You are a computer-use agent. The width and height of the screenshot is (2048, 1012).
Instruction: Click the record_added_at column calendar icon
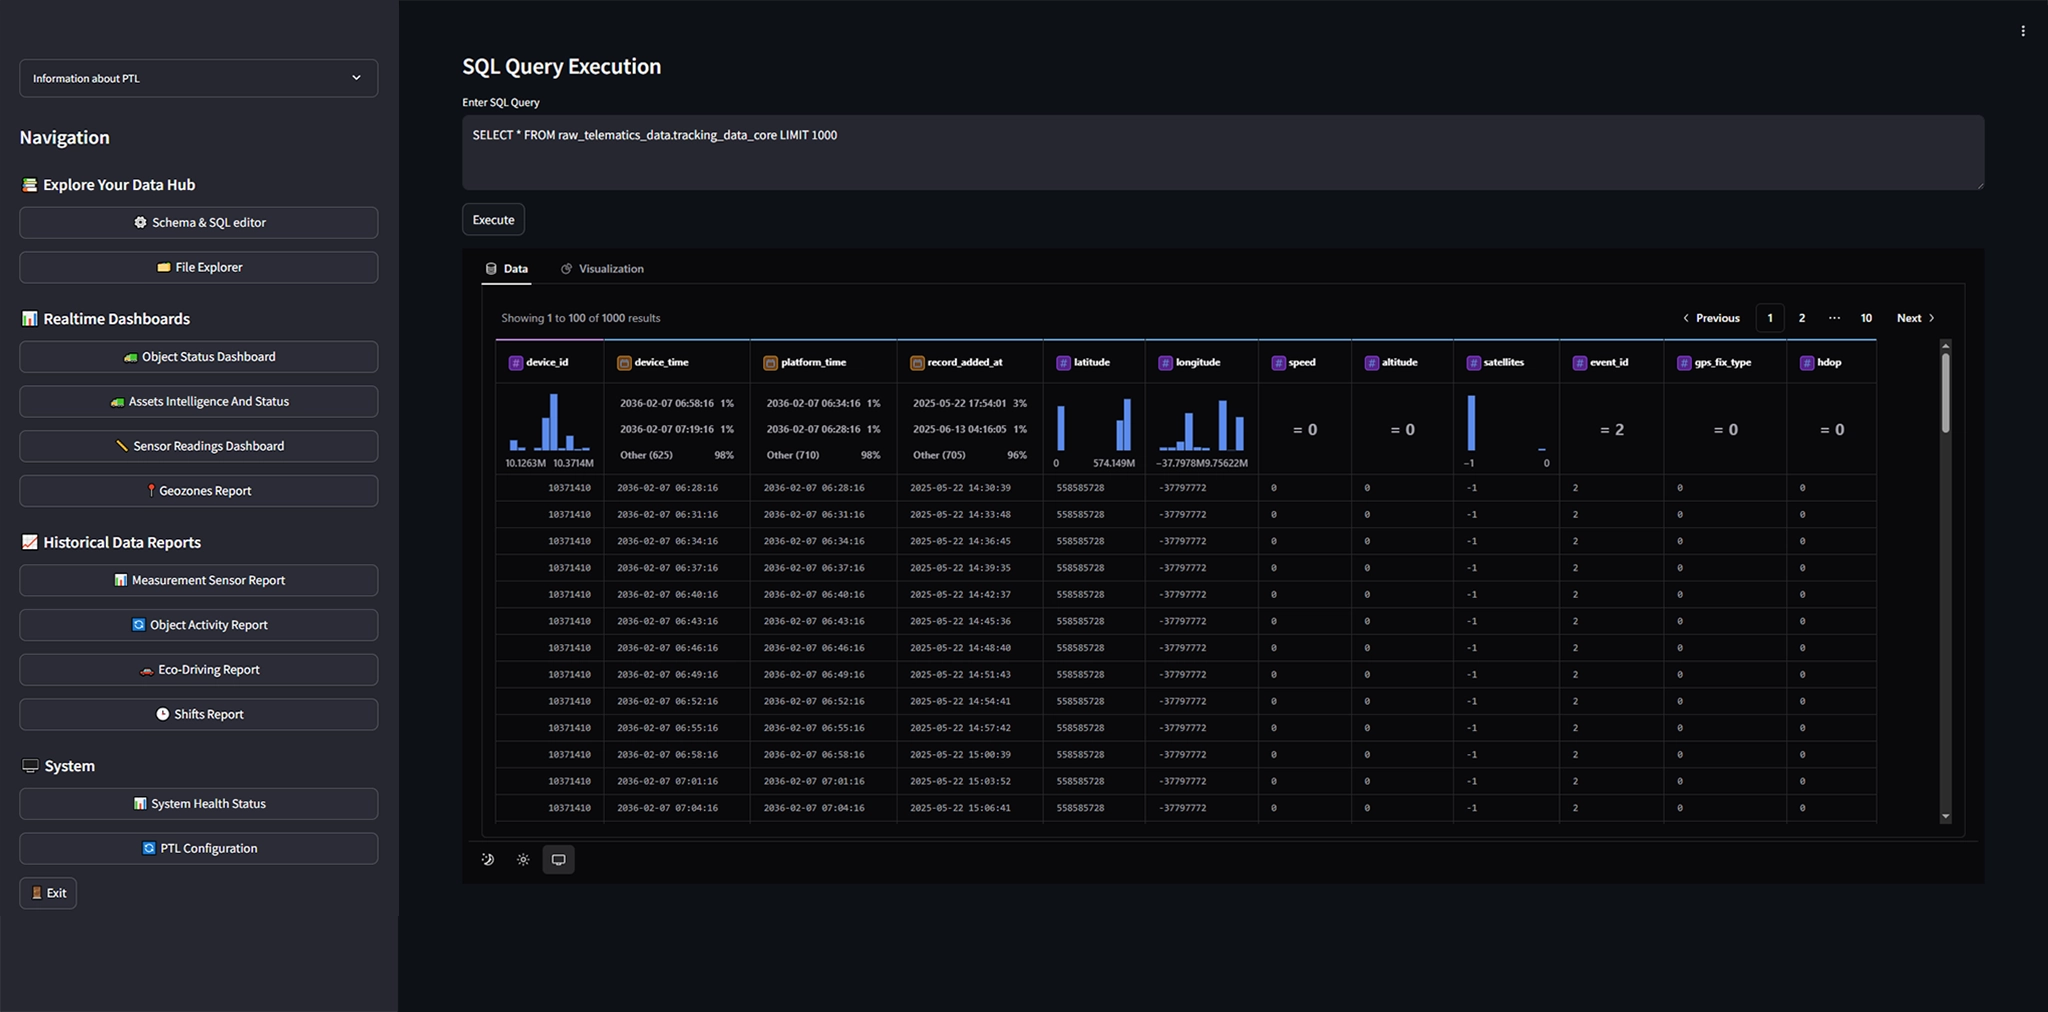coord(917,363)
